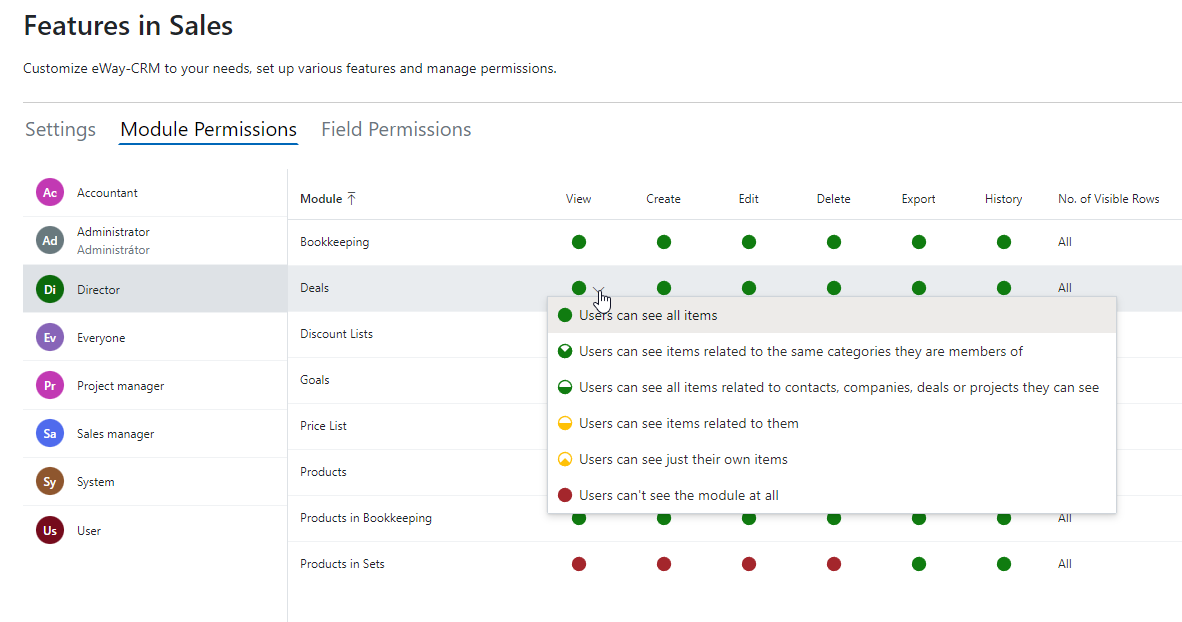This screenshot has height=622, width=1182.
Task: Click the Goals module name
Action: pyautogui.click(x=314, y=380)
